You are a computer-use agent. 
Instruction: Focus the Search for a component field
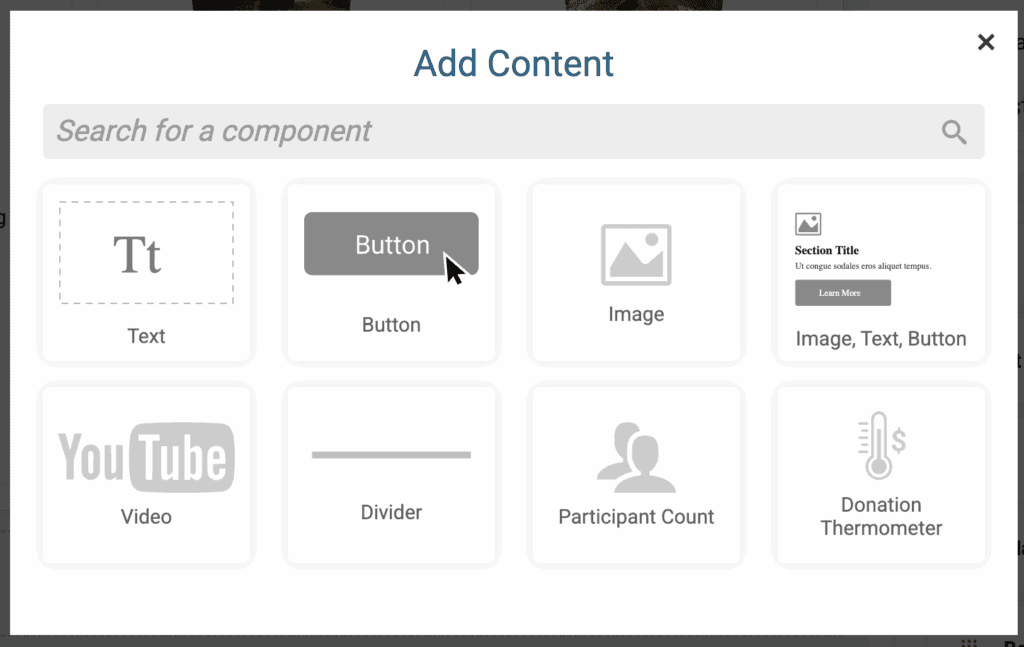point(513,131)
